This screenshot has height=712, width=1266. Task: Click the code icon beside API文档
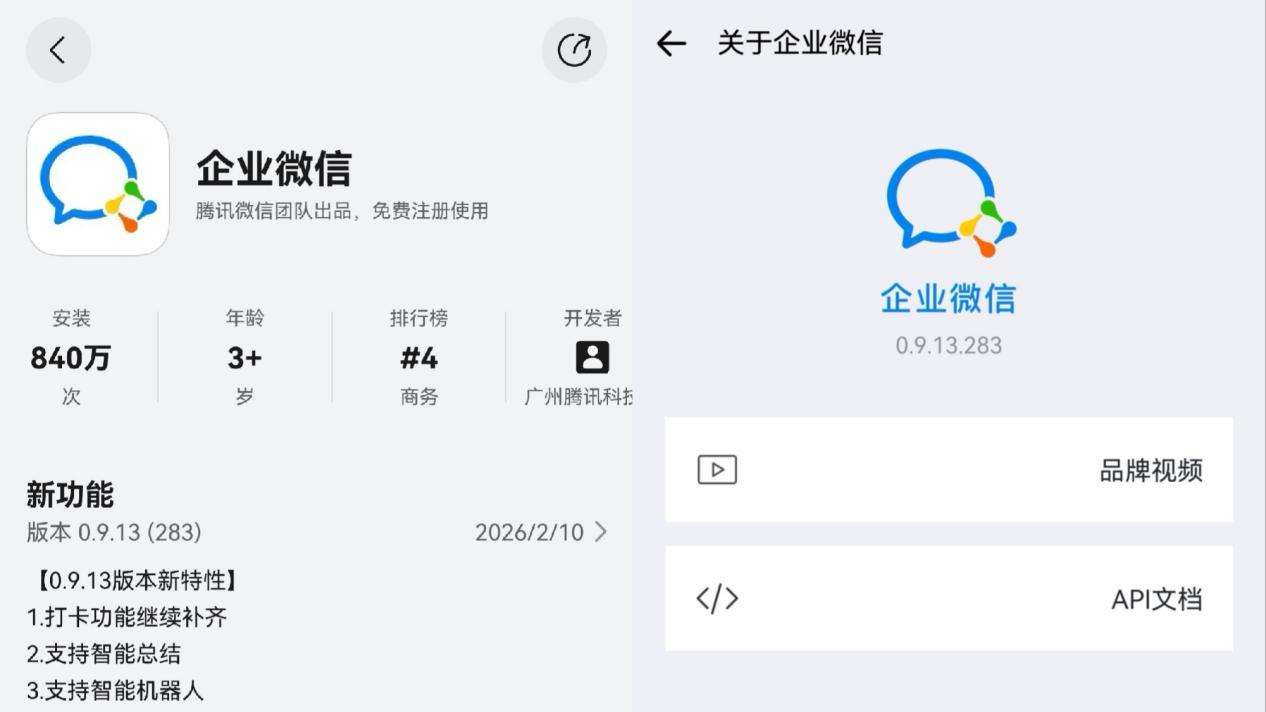[x=716, y=599]
